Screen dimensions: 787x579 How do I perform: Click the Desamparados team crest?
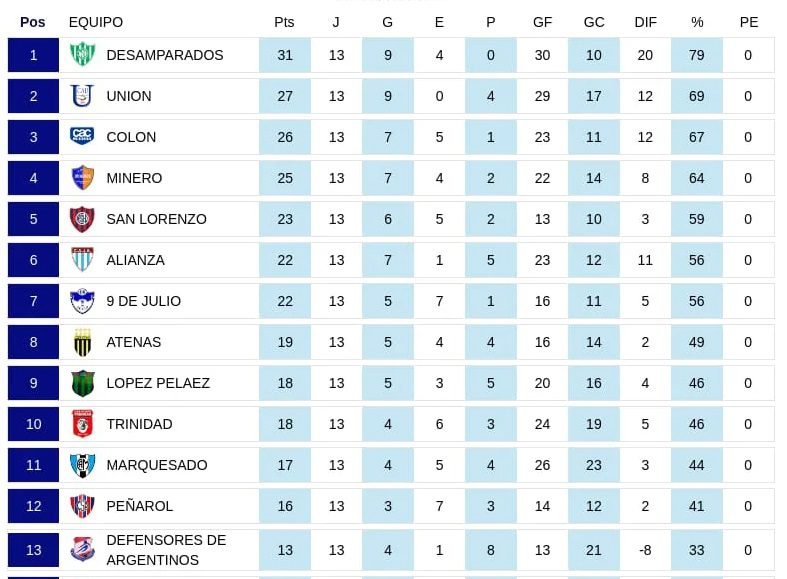pos(82,55)
